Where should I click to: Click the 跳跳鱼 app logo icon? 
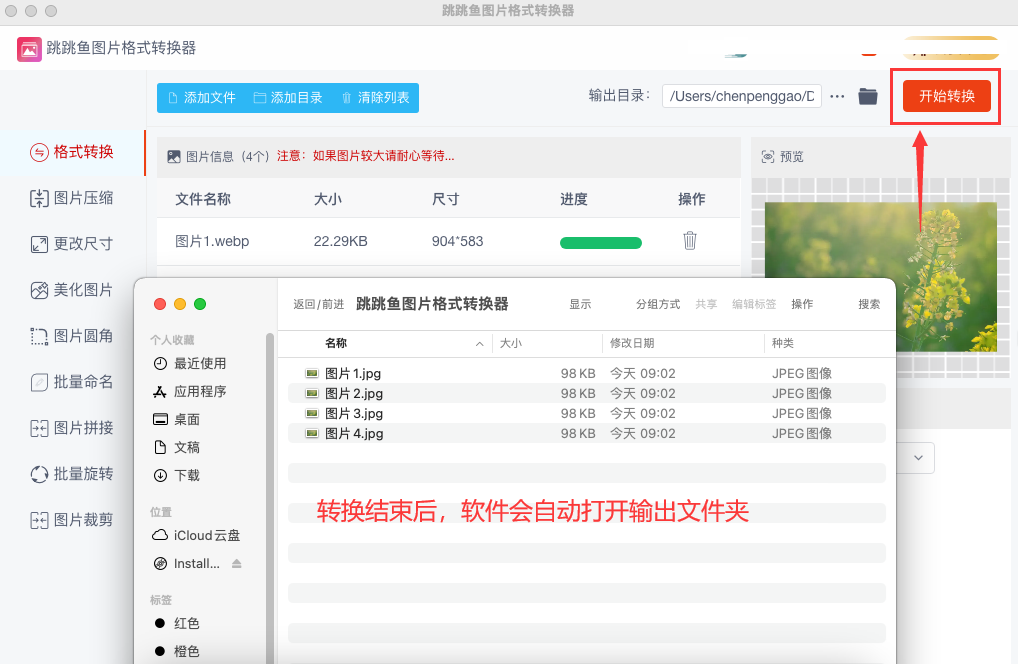click(29, 49)
